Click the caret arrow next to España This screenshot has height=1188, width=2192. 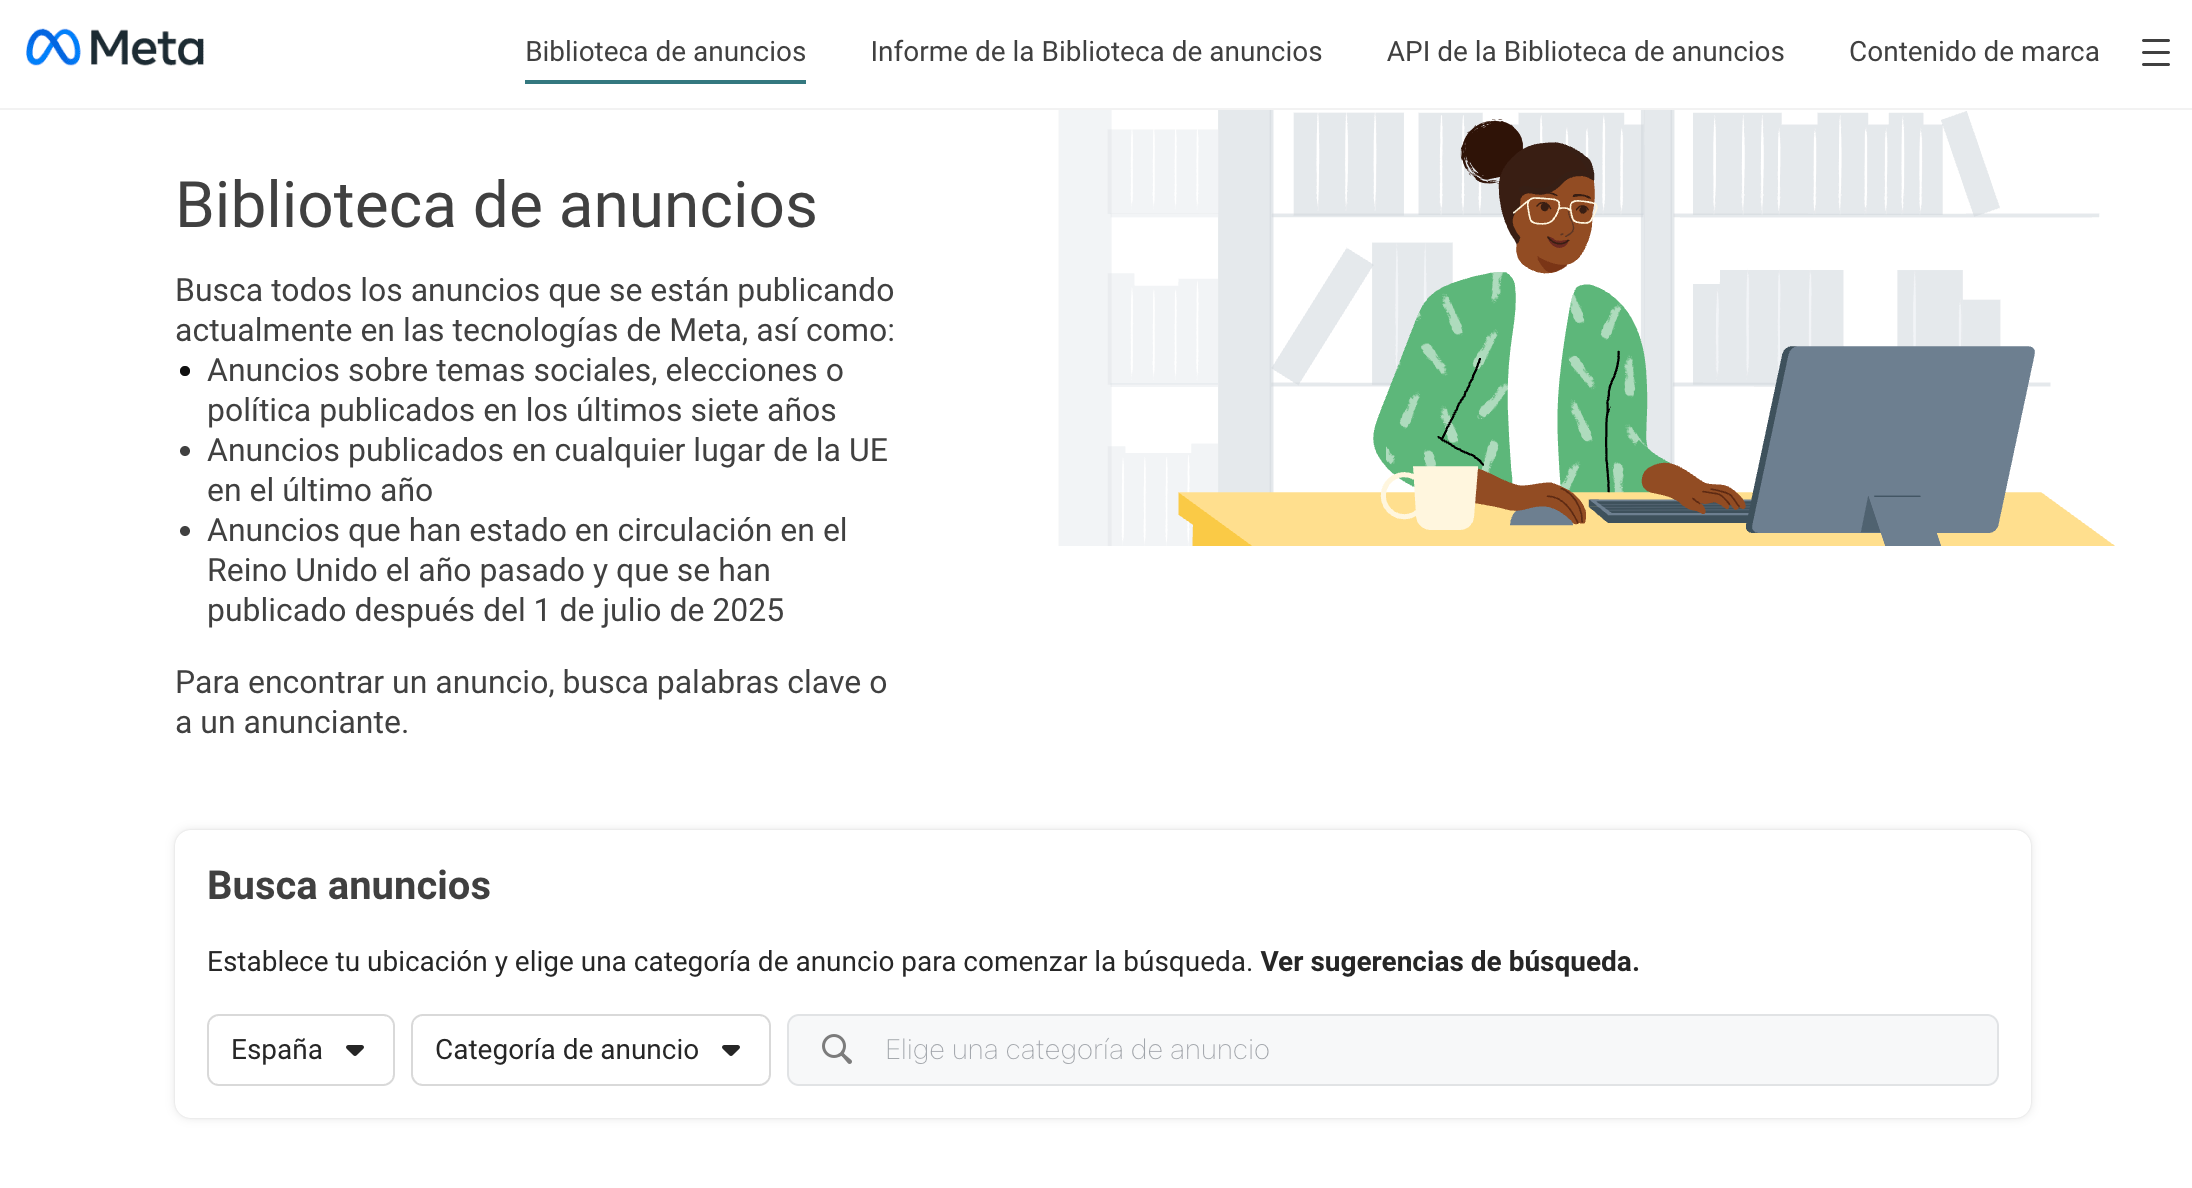[355, 1050]
